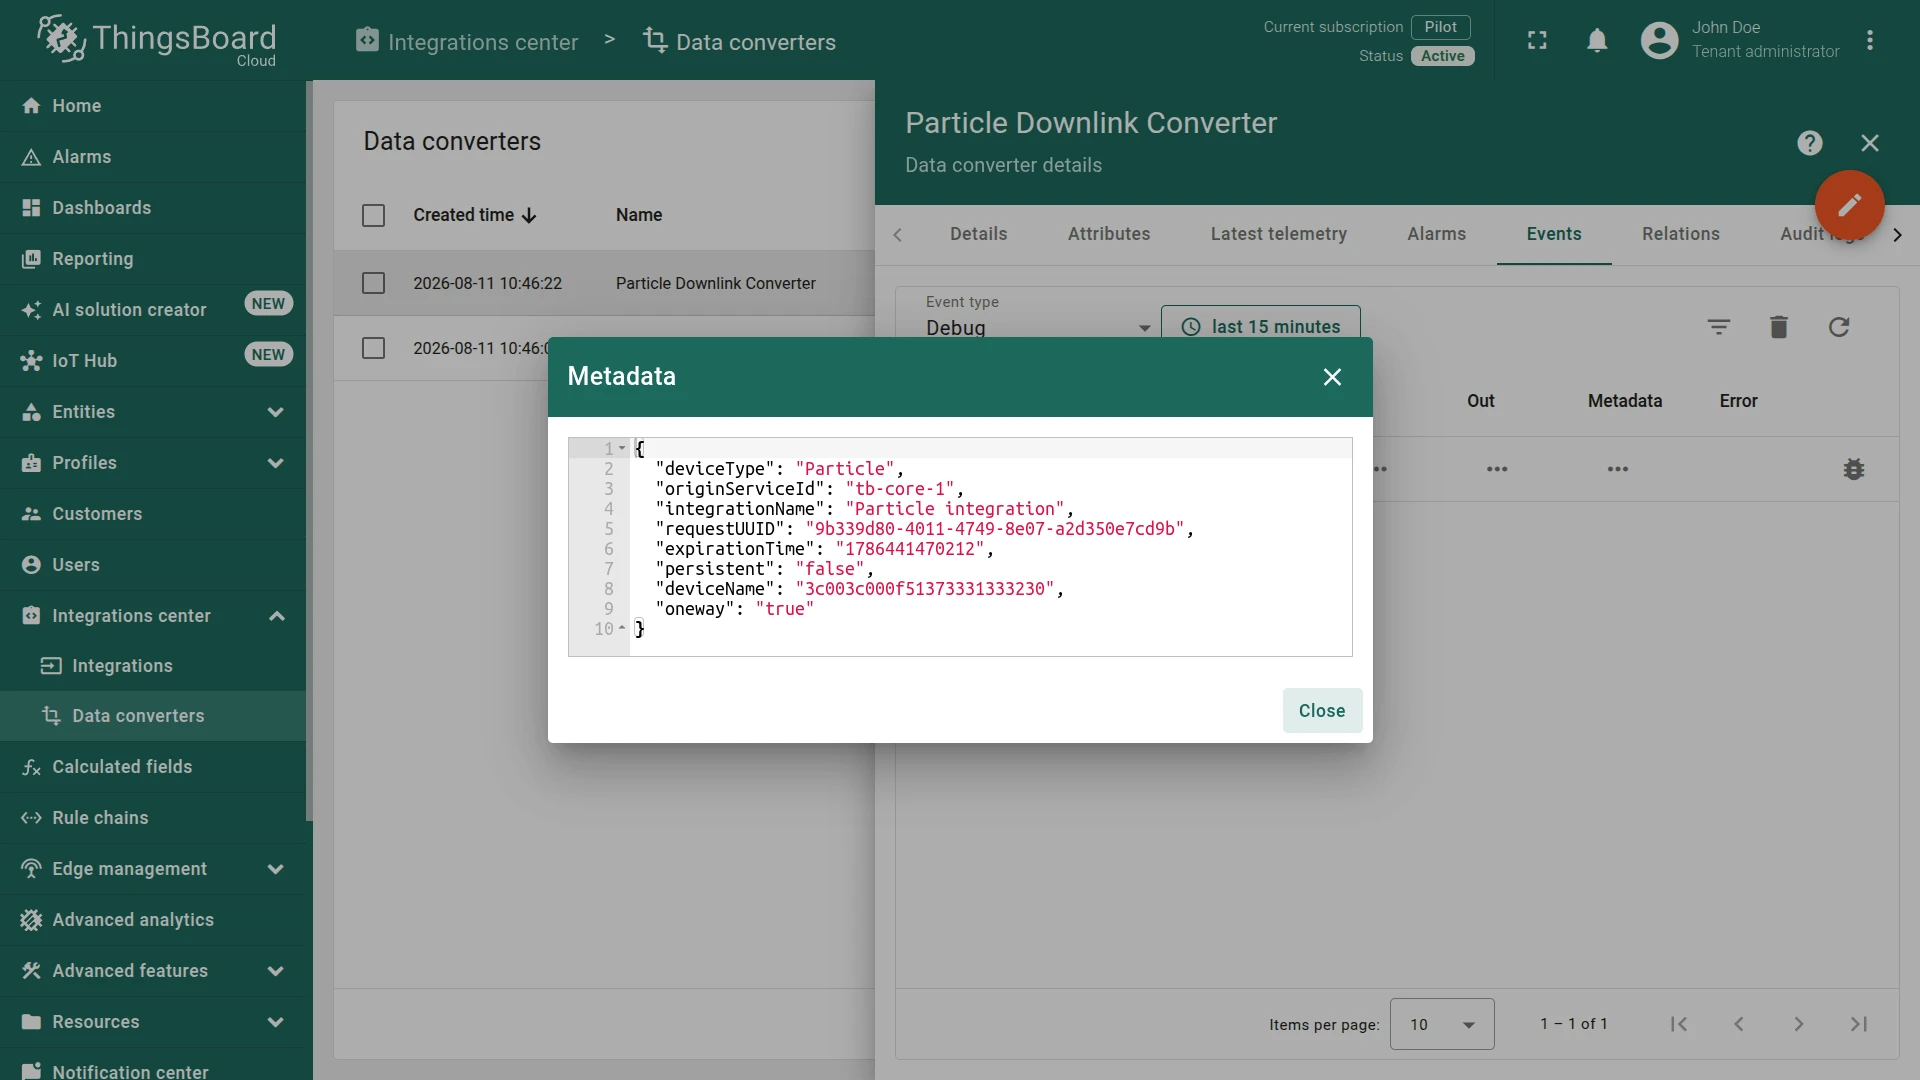The width and height of the screenshot is (1920, 1080).
Task: Expand the Advanced features chevron
Action: (276, 971)
